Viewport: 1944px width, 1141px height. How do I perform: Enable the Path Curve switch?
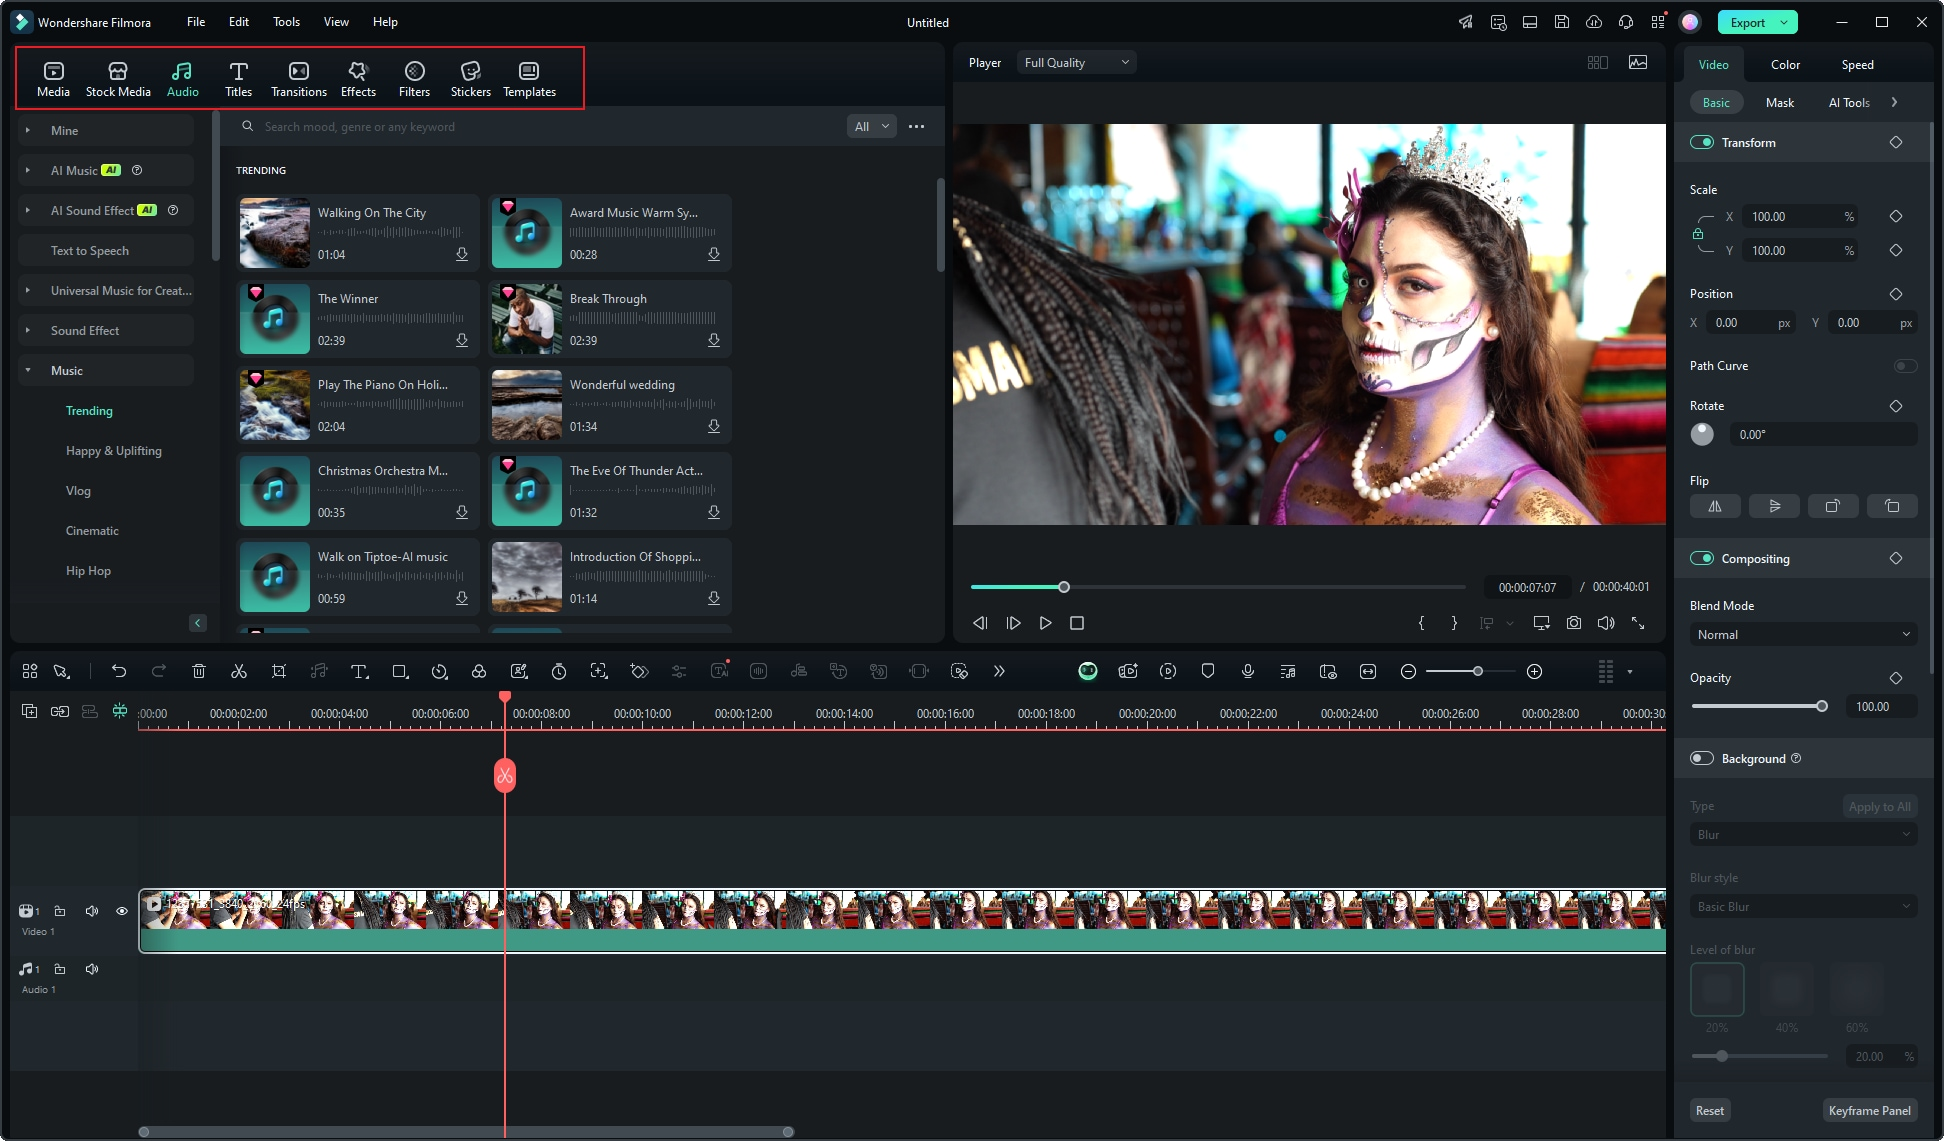click(1905, 366)
